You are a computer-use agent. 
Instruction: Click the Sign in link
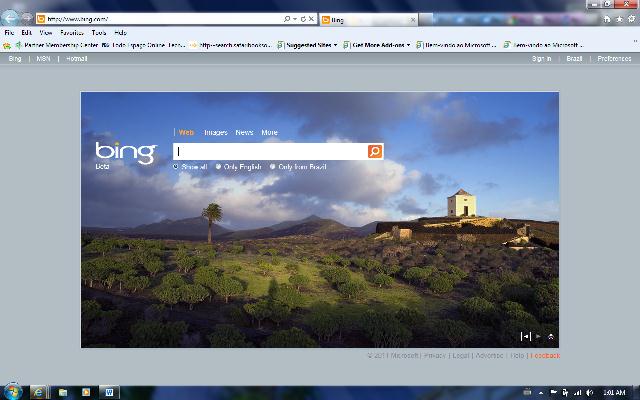point(541,59)
